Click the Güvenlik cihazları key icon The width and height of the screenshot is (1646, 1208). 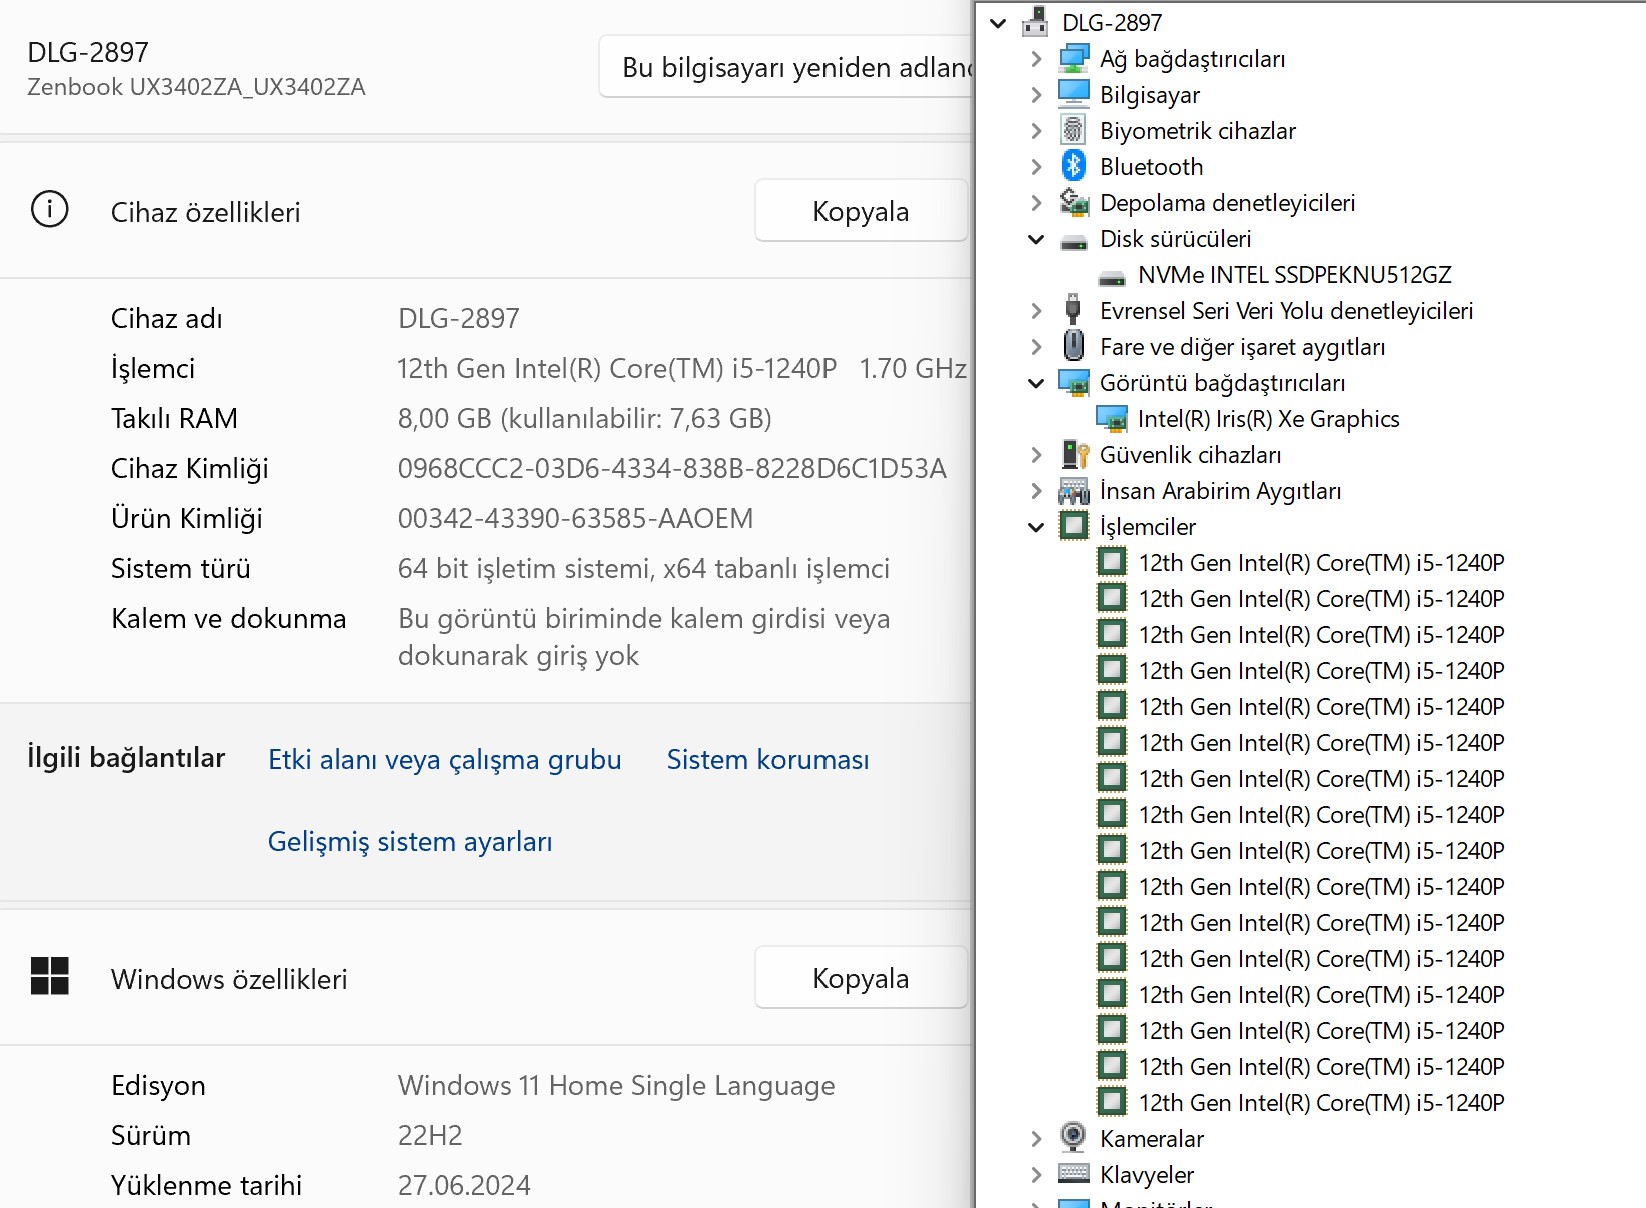pos(1075,454)
